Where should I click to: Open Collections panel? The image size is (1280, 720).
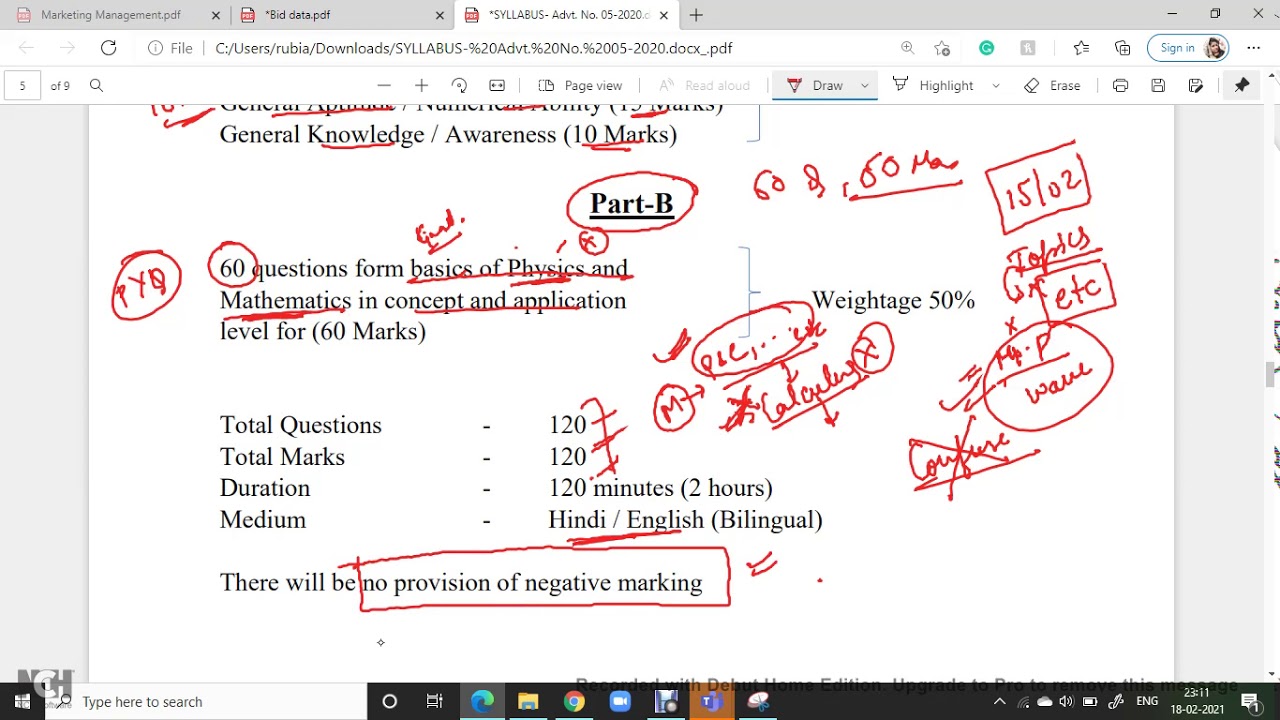(1122, 48)
